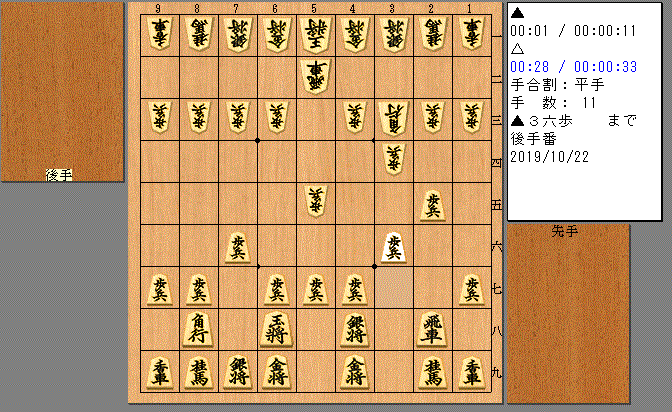Select gote's pawn at 1三
The image size is (672, 412).
coord(472,117)
